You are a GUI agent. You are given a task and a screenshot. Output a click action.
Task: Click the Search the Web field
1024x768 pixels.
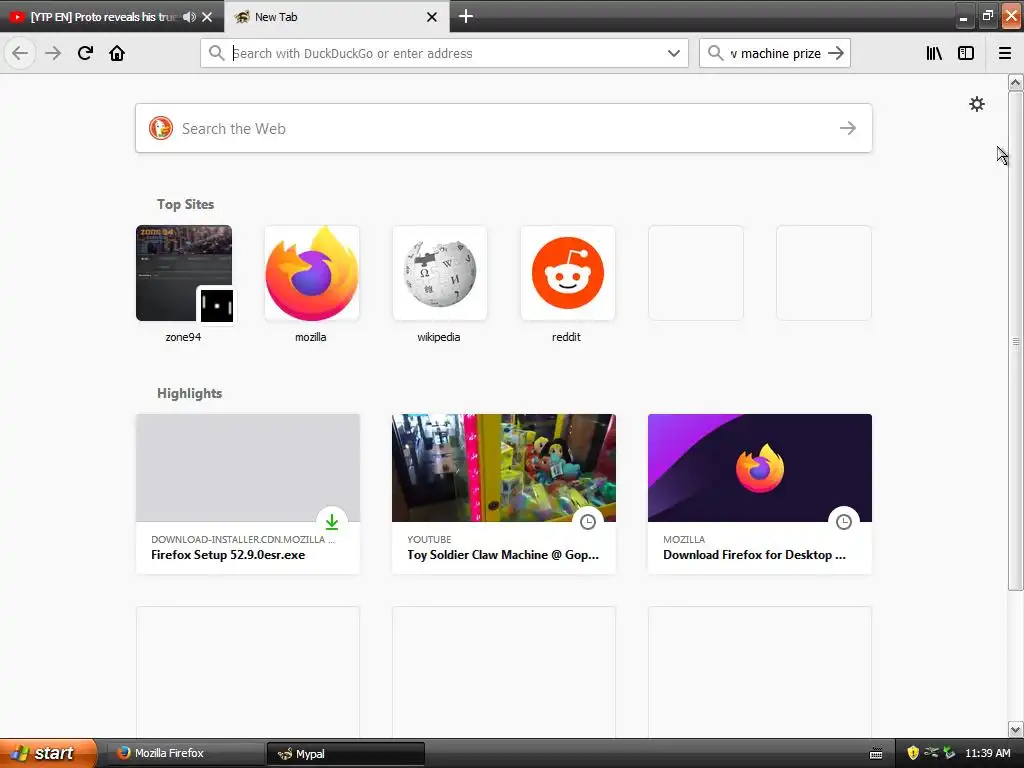pos(504,128)
